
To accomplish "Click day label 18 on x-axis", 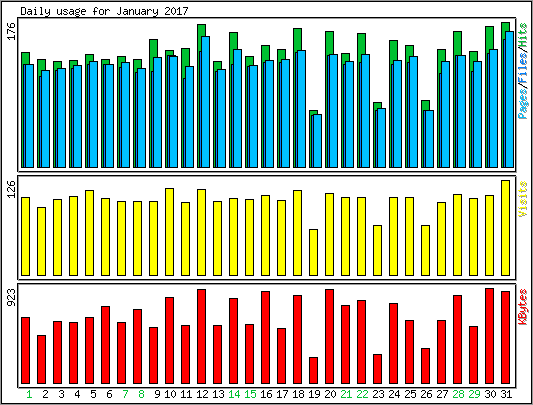I will tap(298, 394).
